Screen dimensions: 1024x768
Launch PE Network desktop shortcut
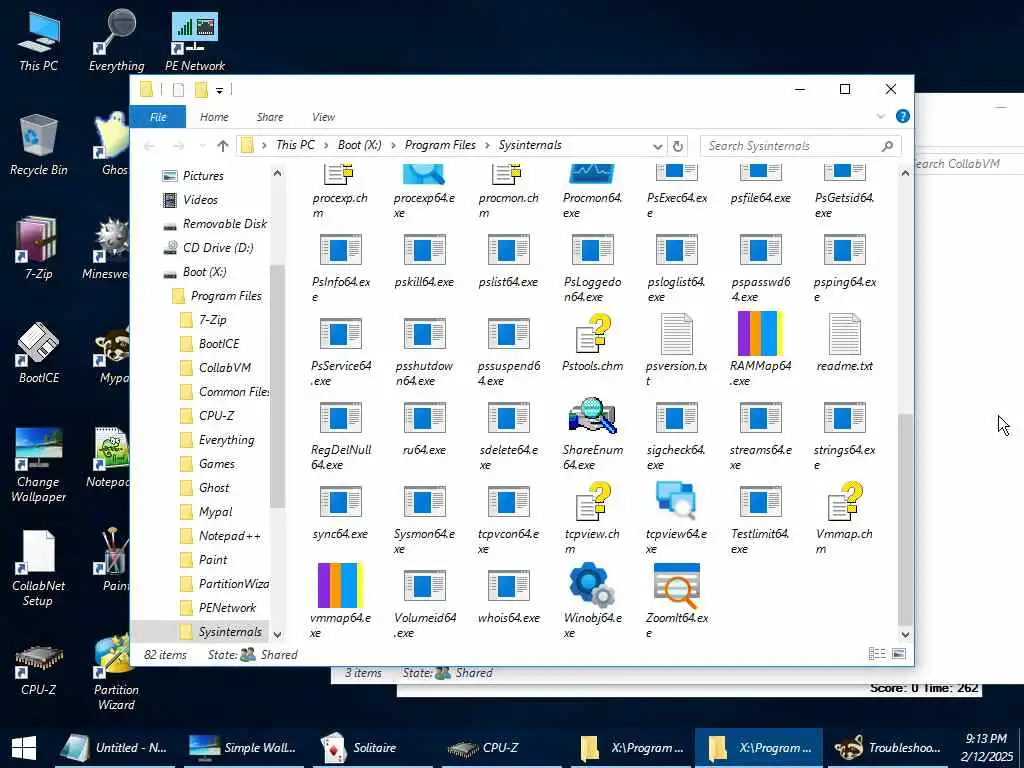(195, 33)
